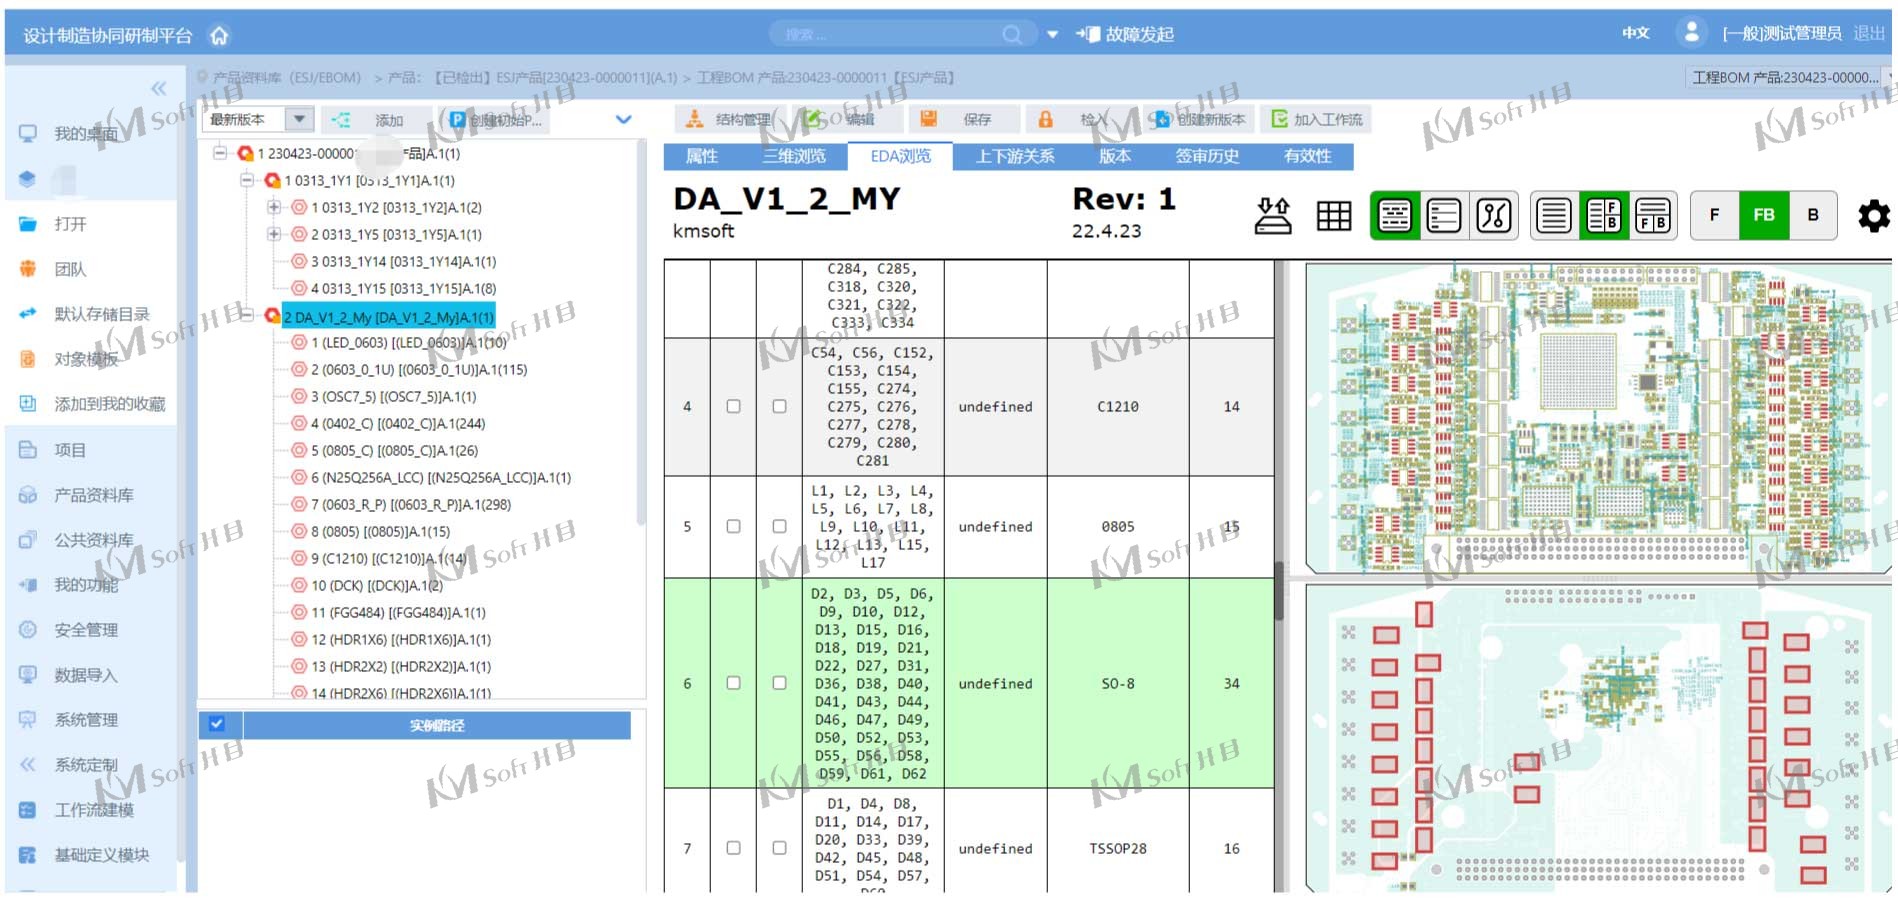Image resolution: width=1898 pixels, height=900 pixels.
Task: Toggle the 实例路径 checkbox
Action: coord(218,725)
